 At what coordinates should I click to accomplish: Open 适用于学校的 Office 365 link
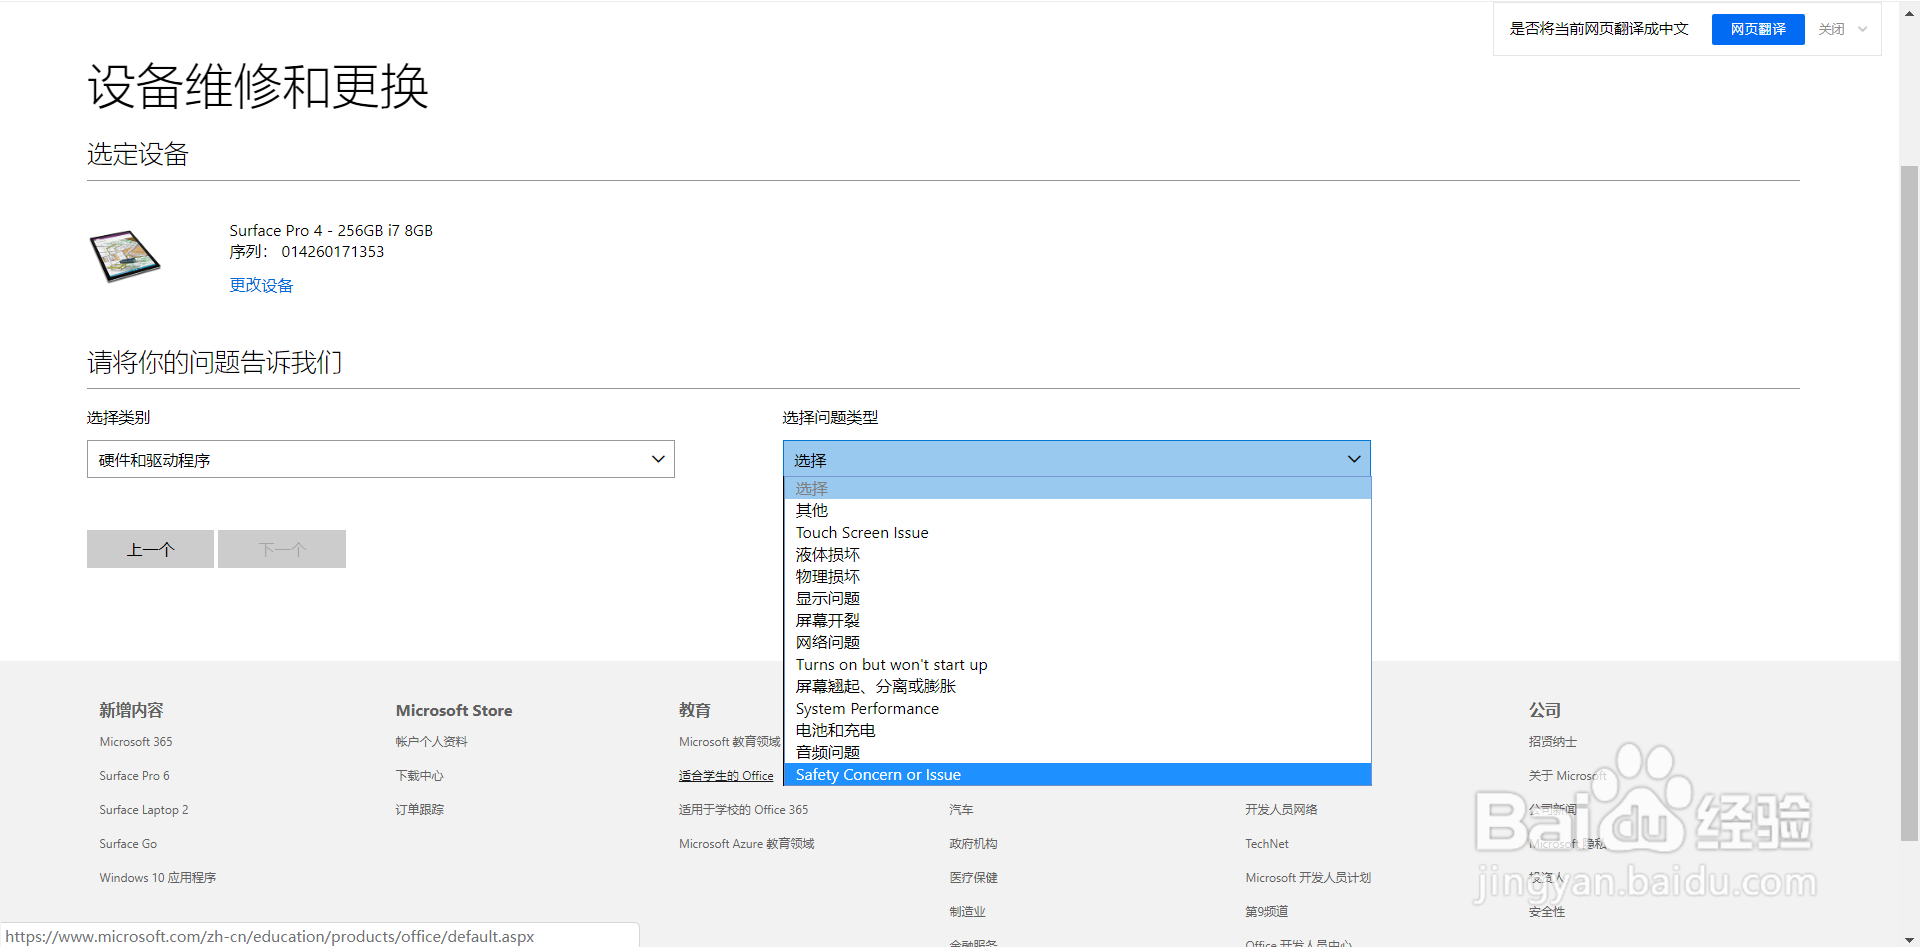[743, 810]
